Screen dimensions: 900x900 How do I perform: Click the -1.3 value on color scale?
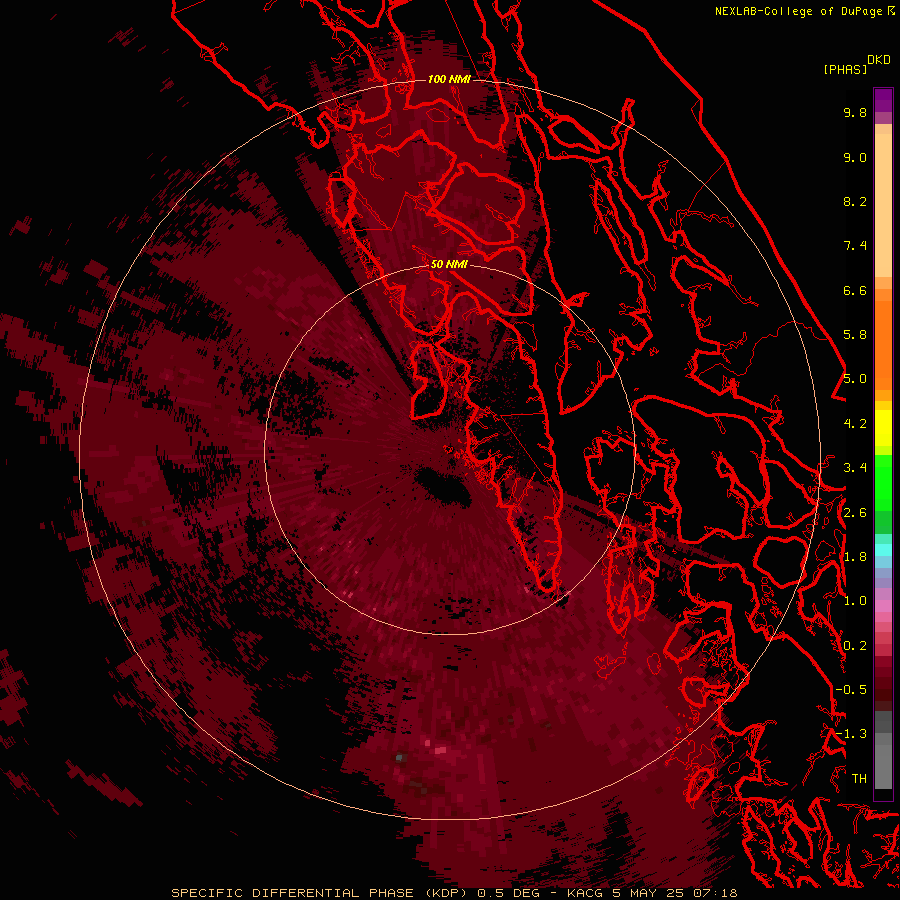click(851, 734)
